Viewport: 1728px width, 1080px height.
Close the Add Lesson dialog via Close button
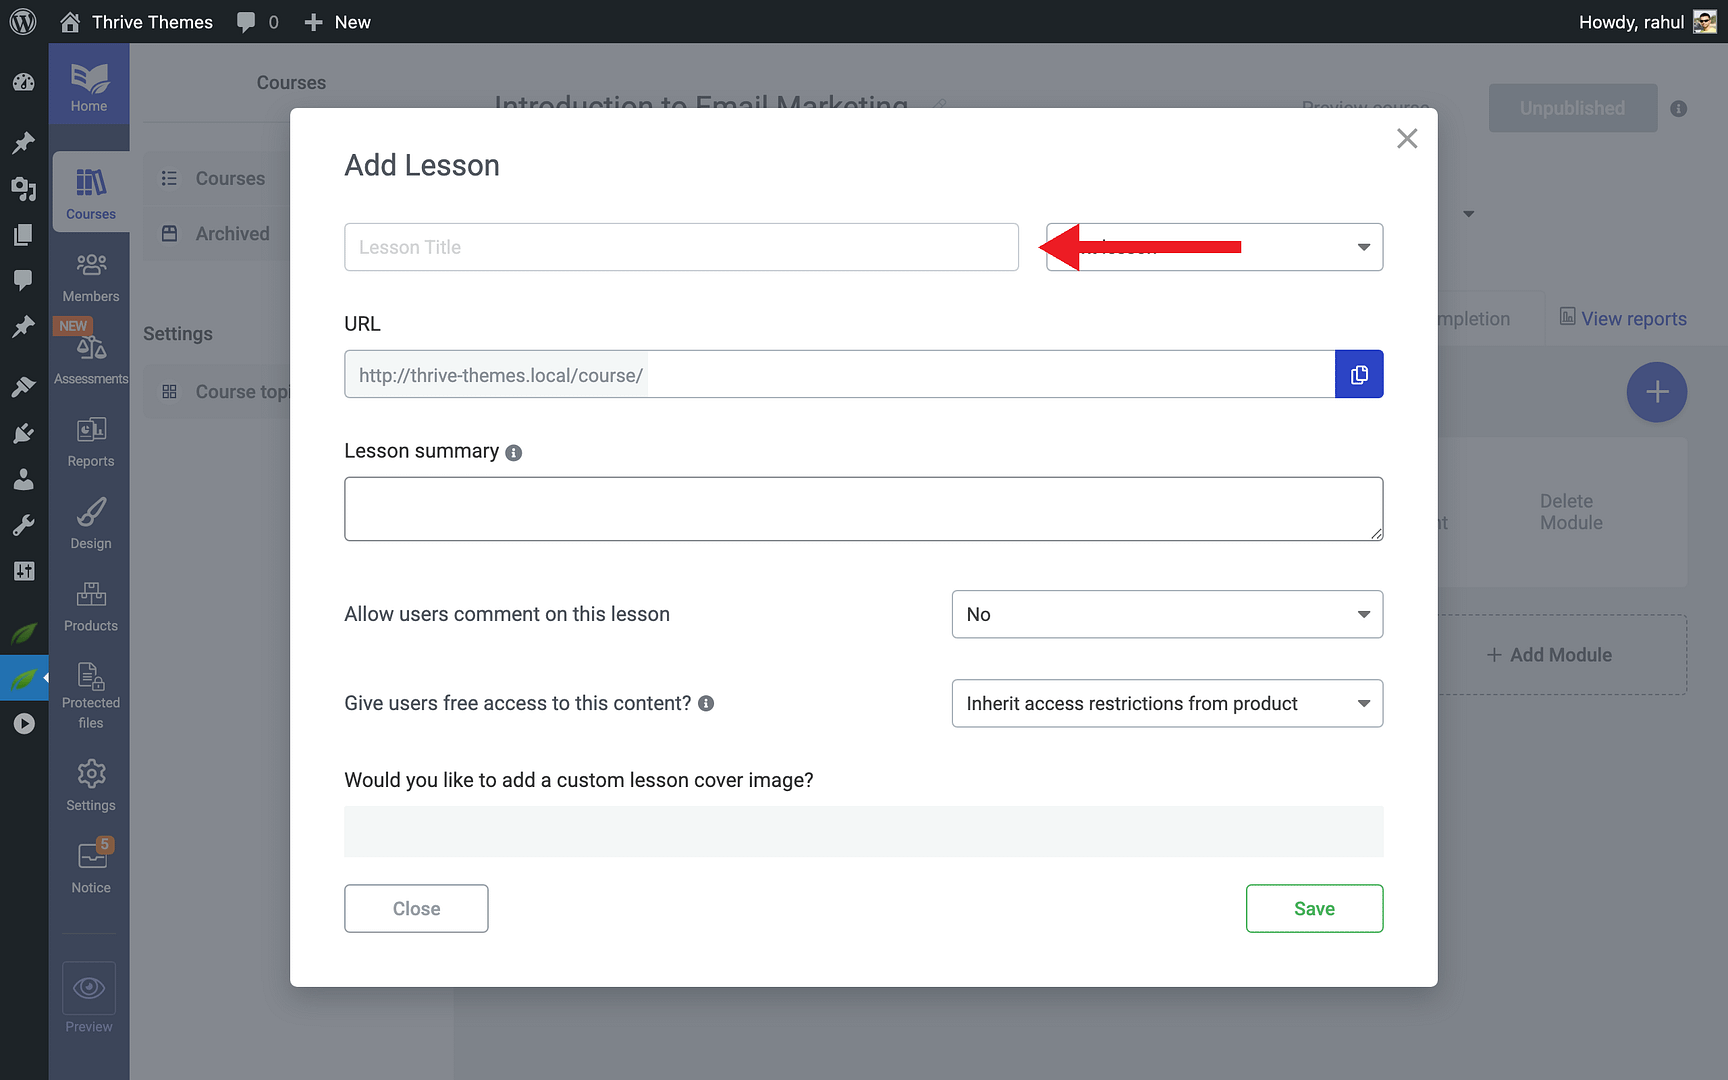[416, 908]
